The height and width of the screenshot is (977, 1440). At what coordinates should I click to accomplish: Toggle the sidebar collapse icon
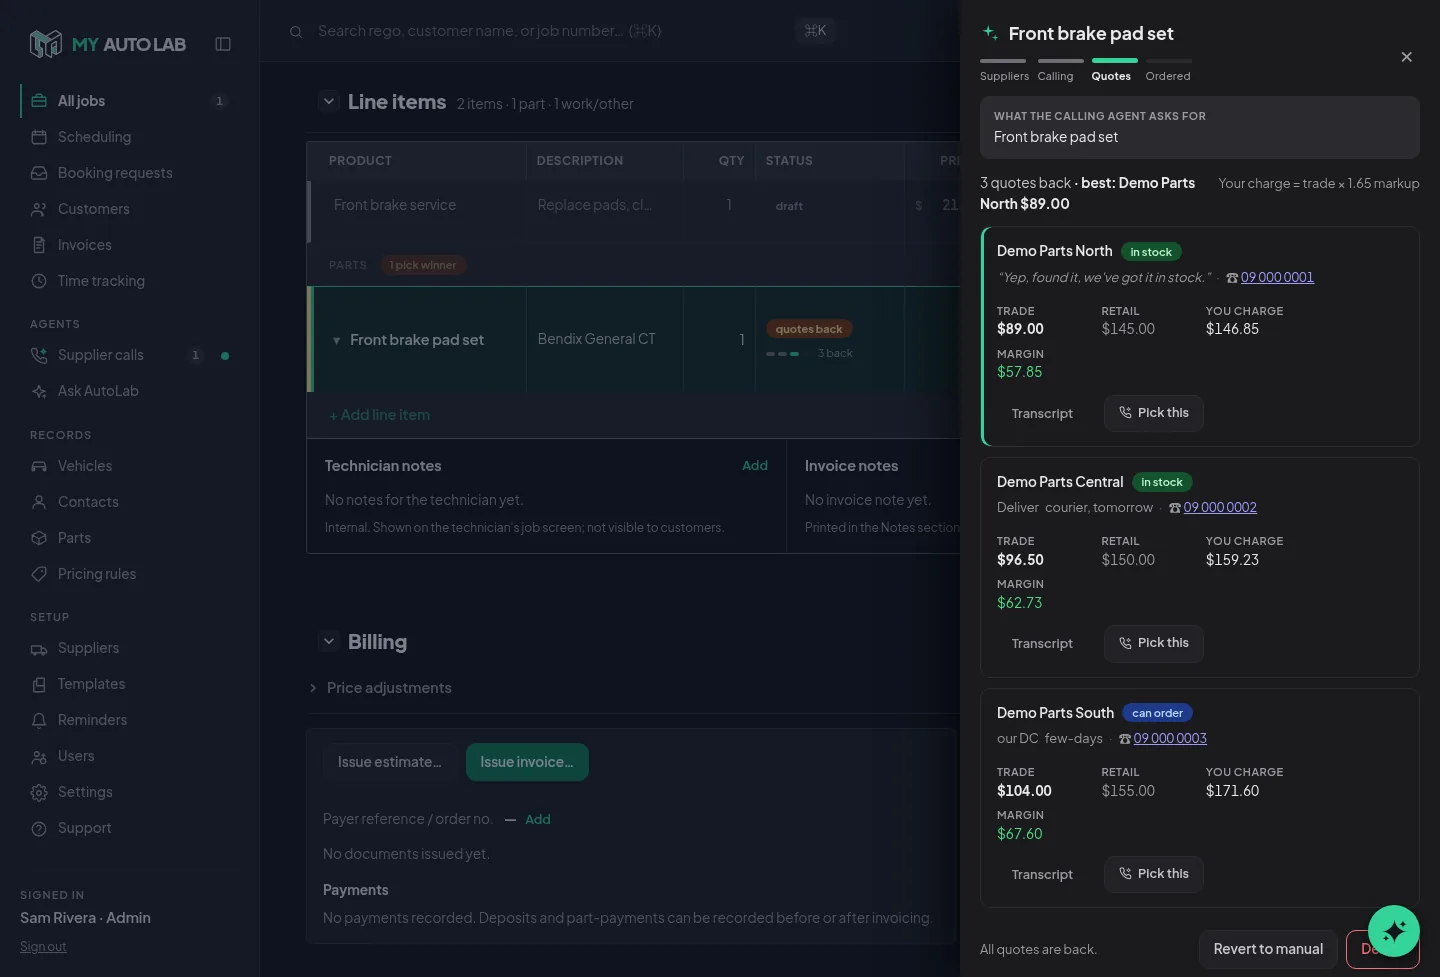(x=223, y=44)
